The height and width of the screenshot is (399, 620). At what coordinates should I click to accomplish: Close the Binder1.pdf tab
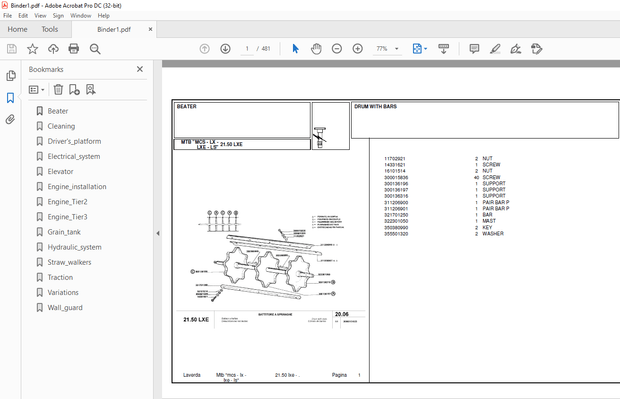click(150, 29)
